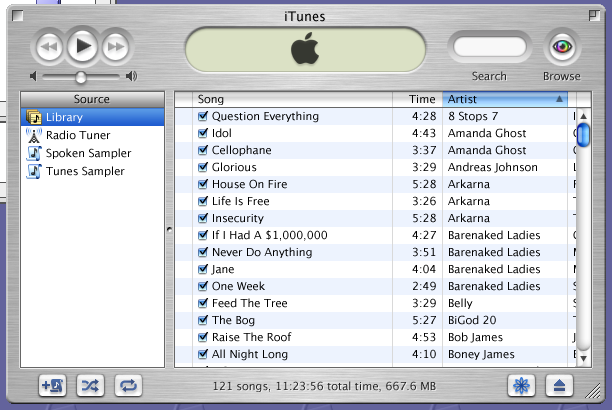Screen dimensions: 612x410
Task: Reverse sort order via Artist column header
Action: click(x=504, y=99)
